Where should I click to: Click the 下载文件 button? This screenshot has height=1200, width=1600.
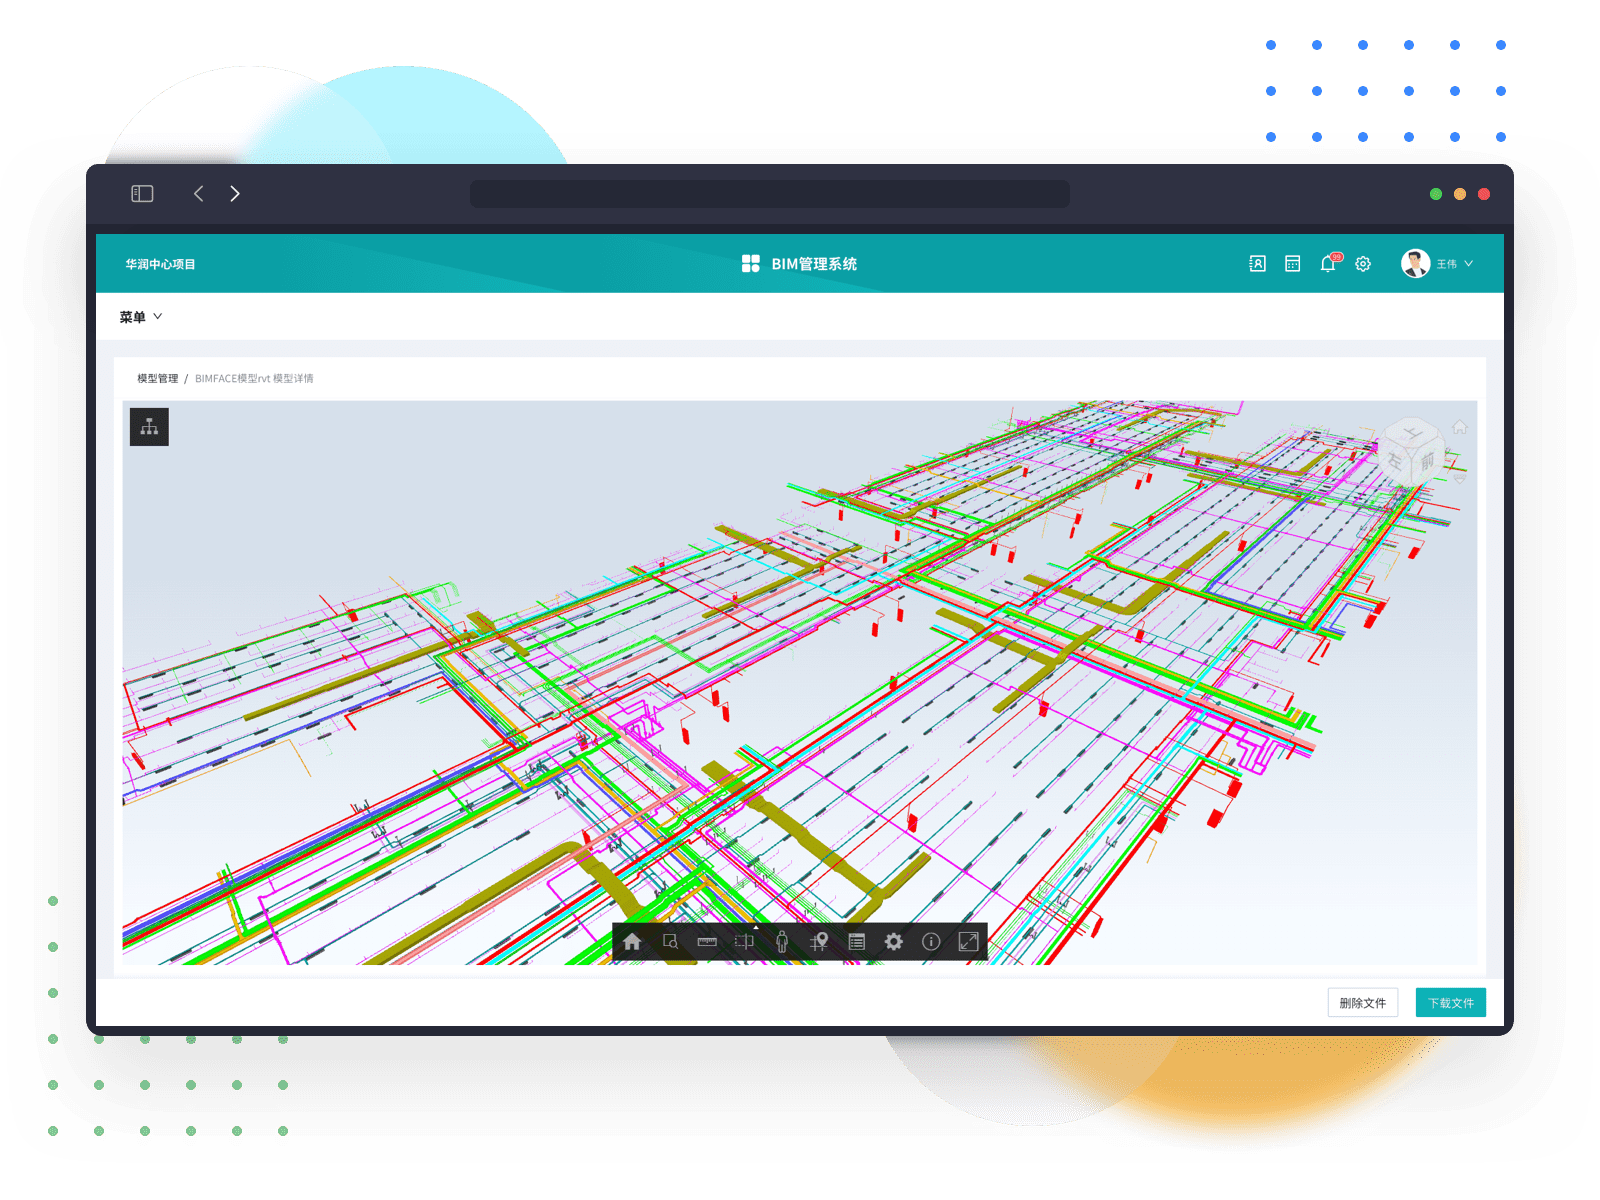(1450, 1003)
